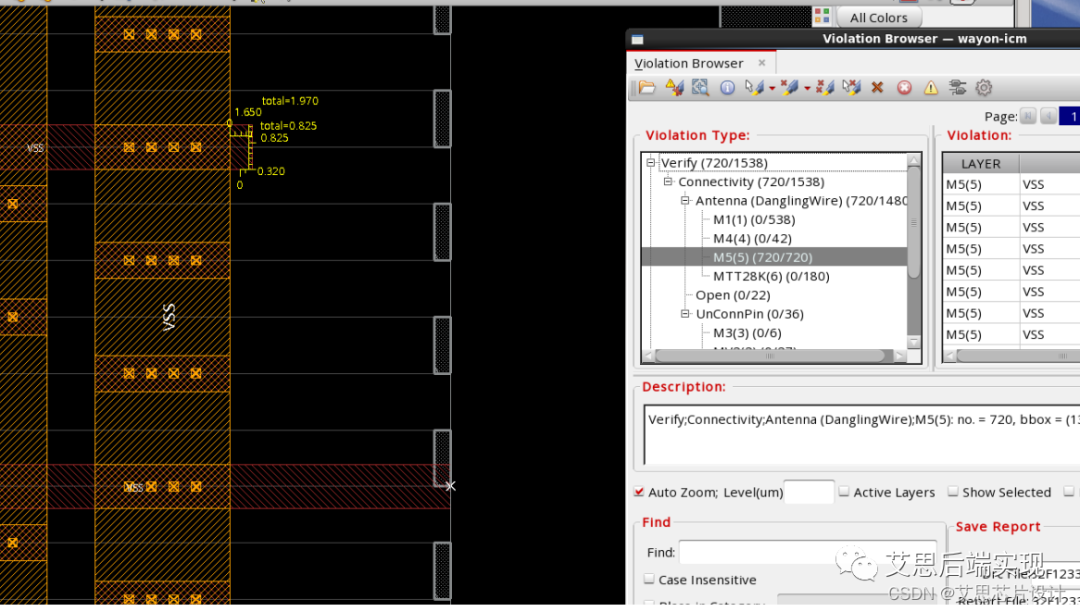Click the red circle X icon
Viewport: 1080px width, 612px height.
coord(904,88)
